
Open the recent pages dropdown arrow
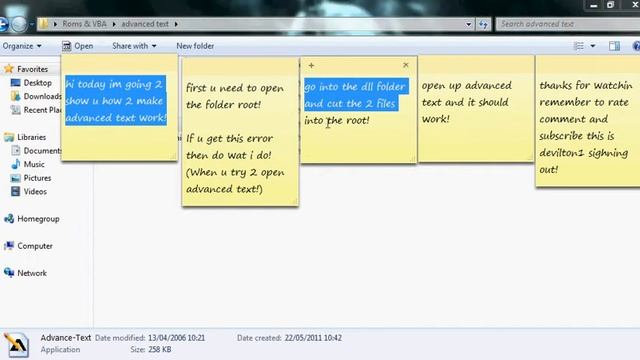click(x=31, y=24)
